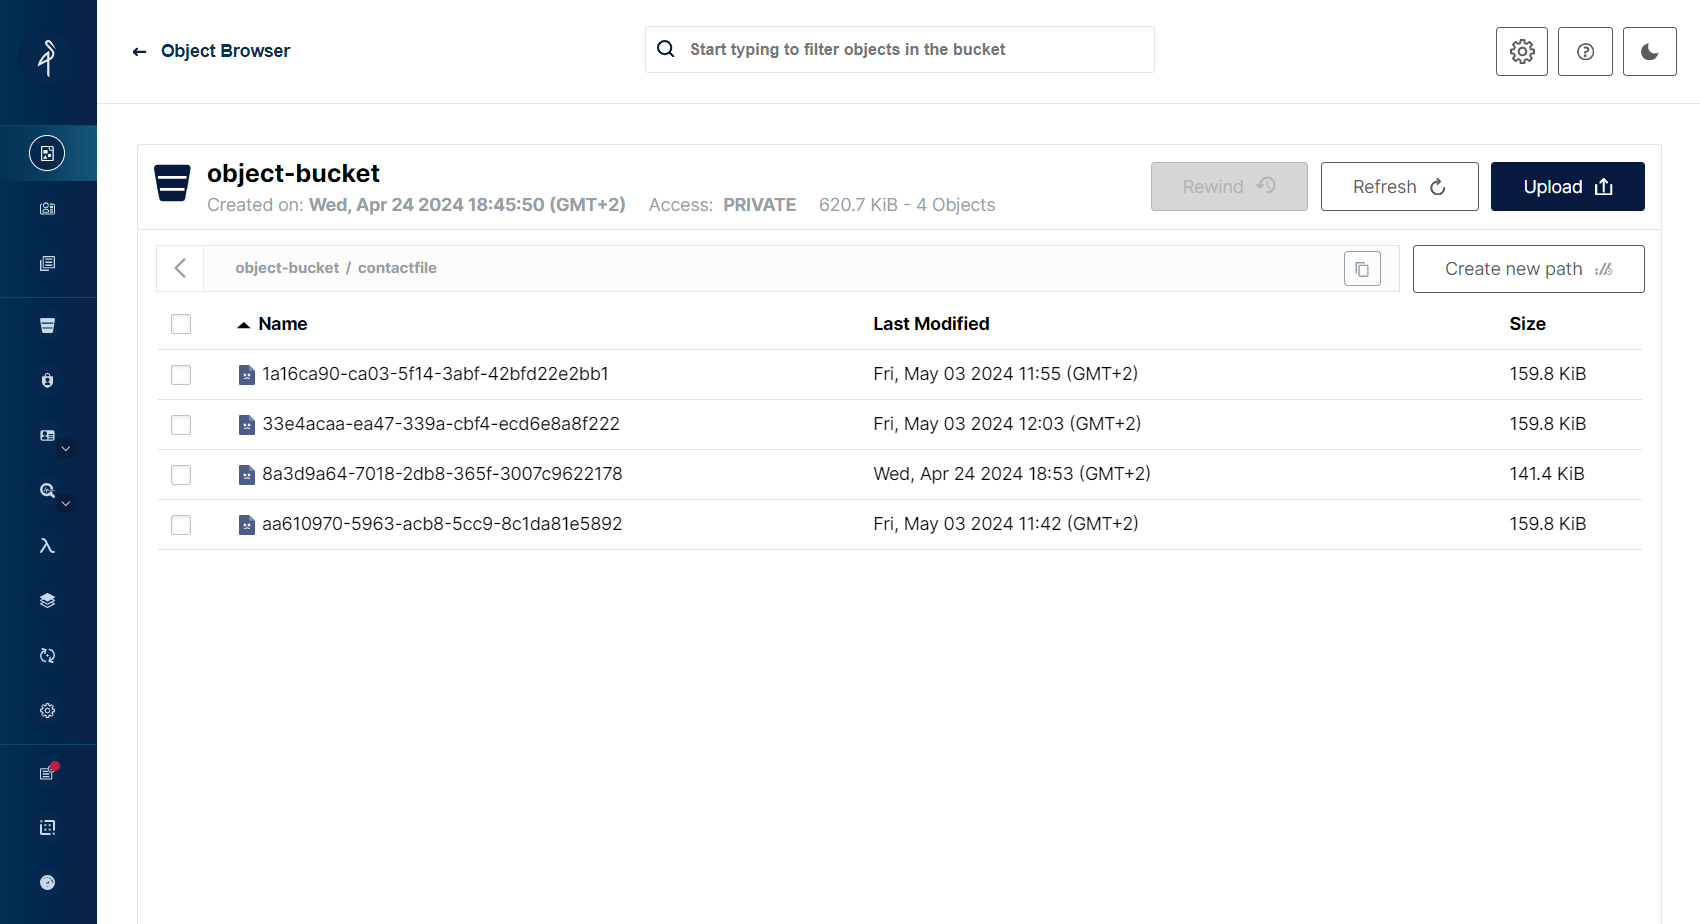Sort objects by the Name column

pos(282,324)
